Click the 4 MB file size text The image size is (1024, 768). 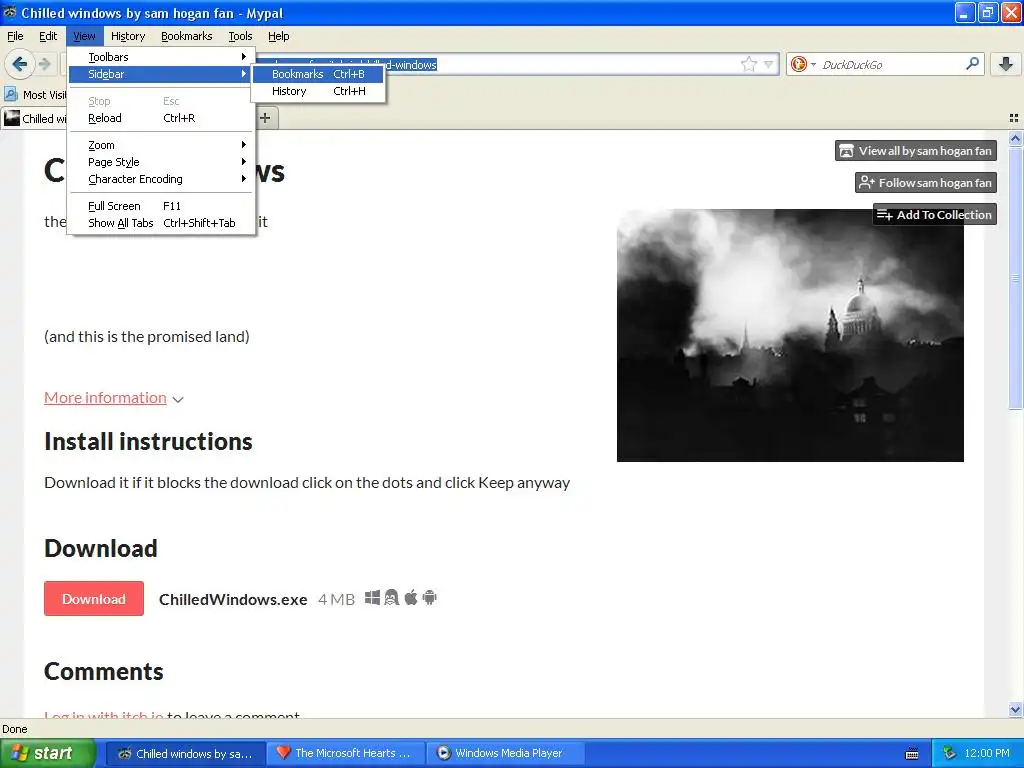336,599
